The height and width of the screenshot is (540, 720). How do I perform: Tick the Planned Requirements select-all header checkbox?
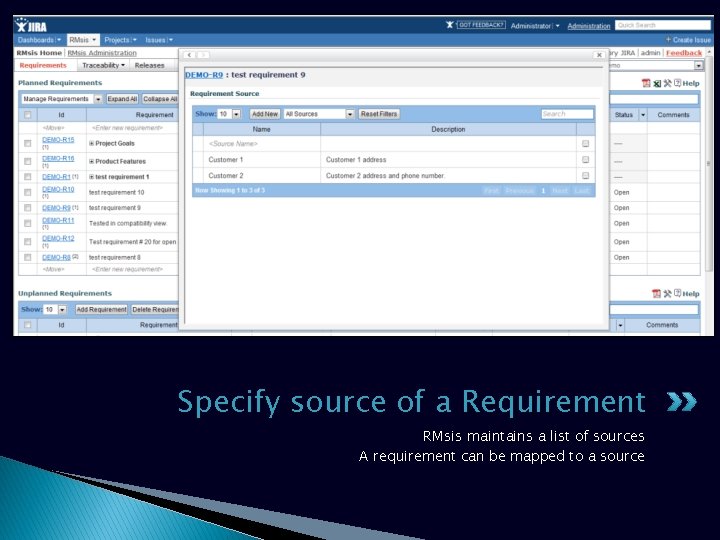tap(28, 115)
